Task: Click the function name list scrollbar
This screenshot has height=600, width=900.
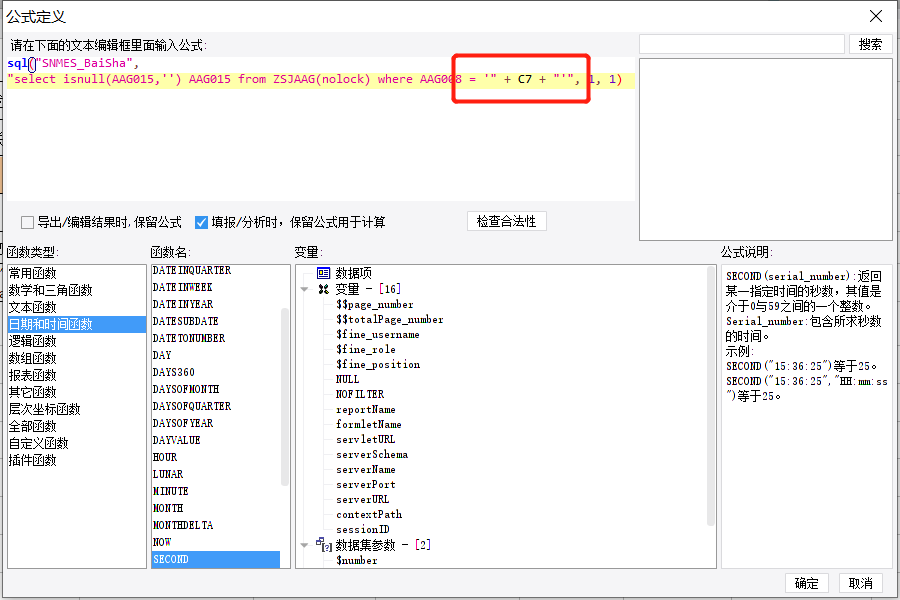Action: [285, 396]
